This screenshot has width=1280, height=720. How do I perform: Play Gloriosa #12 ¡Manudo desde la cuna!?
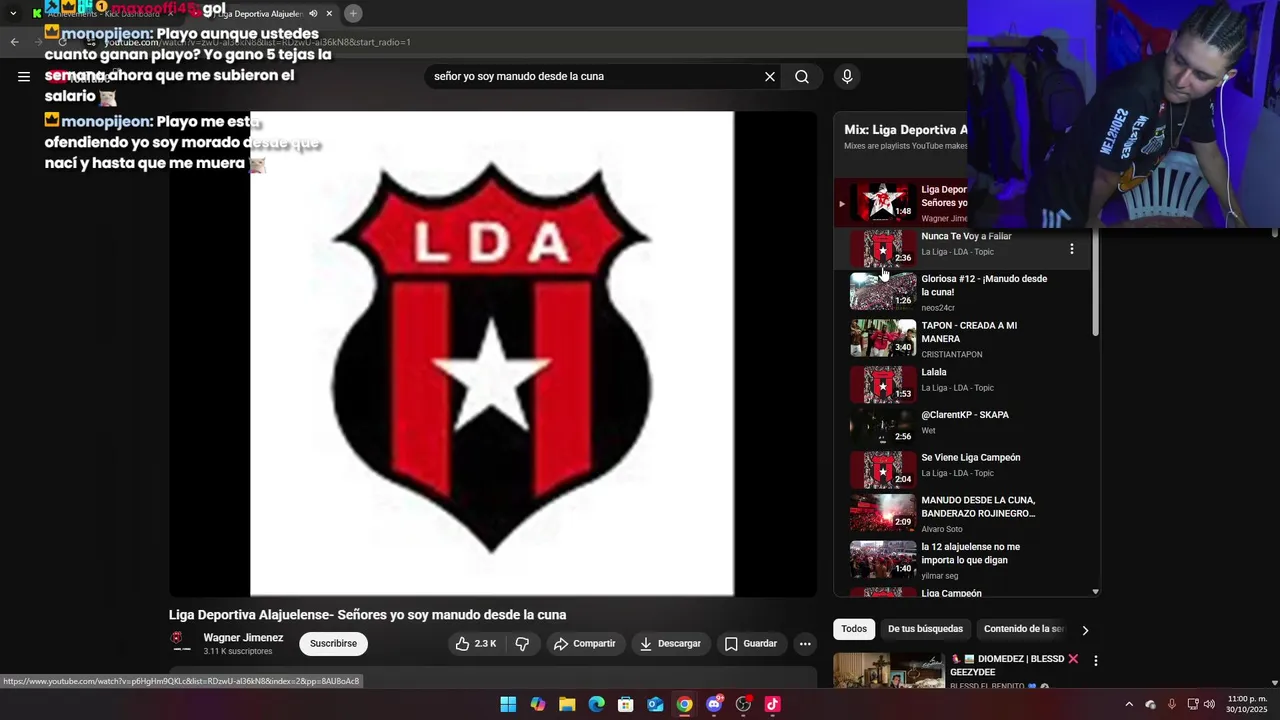pyautogui.click(x=960, y=292)
